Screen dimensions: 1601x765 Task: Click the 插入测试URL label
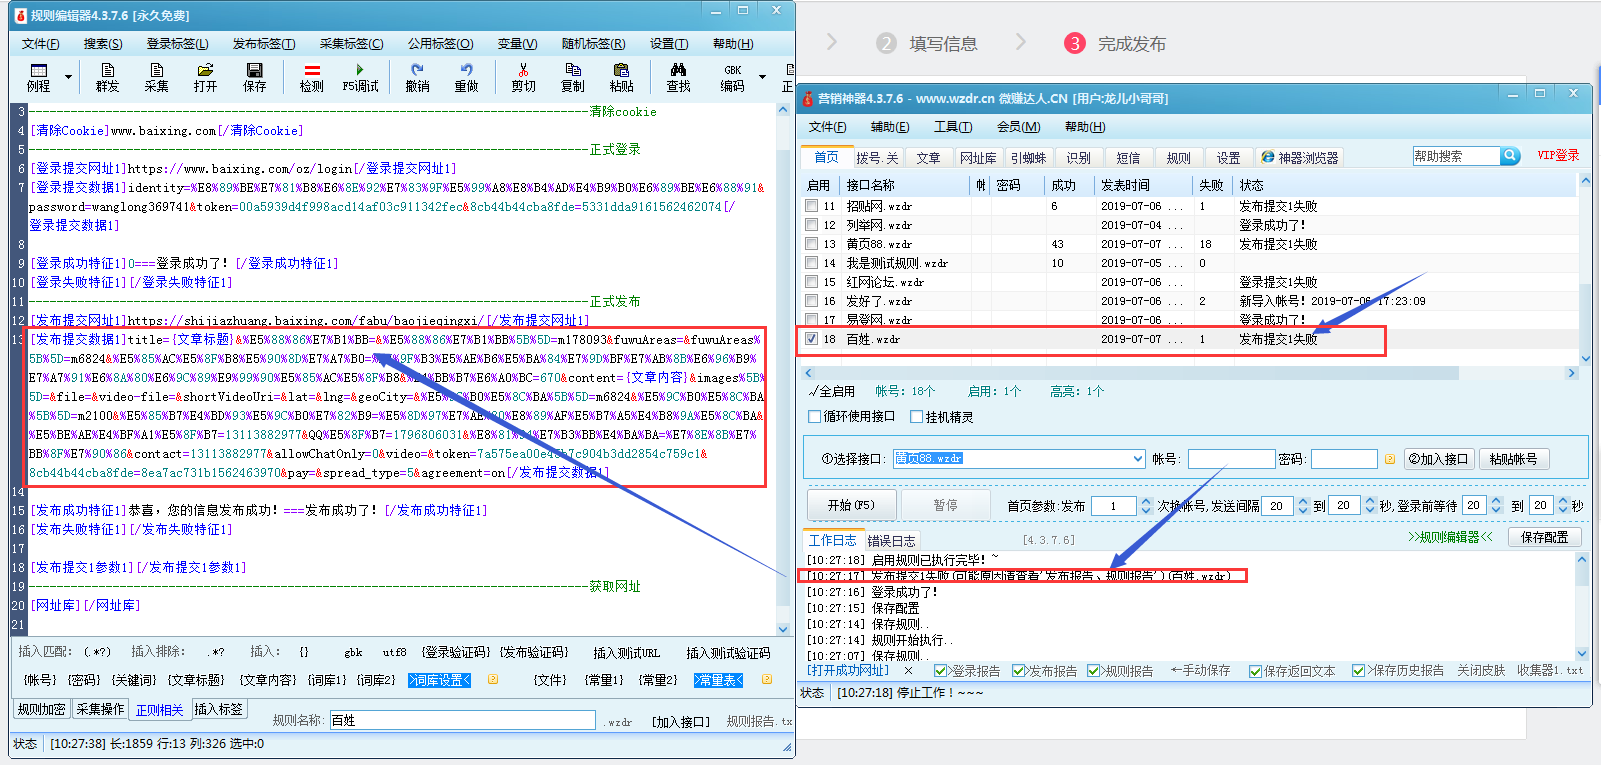click(626, 653)
